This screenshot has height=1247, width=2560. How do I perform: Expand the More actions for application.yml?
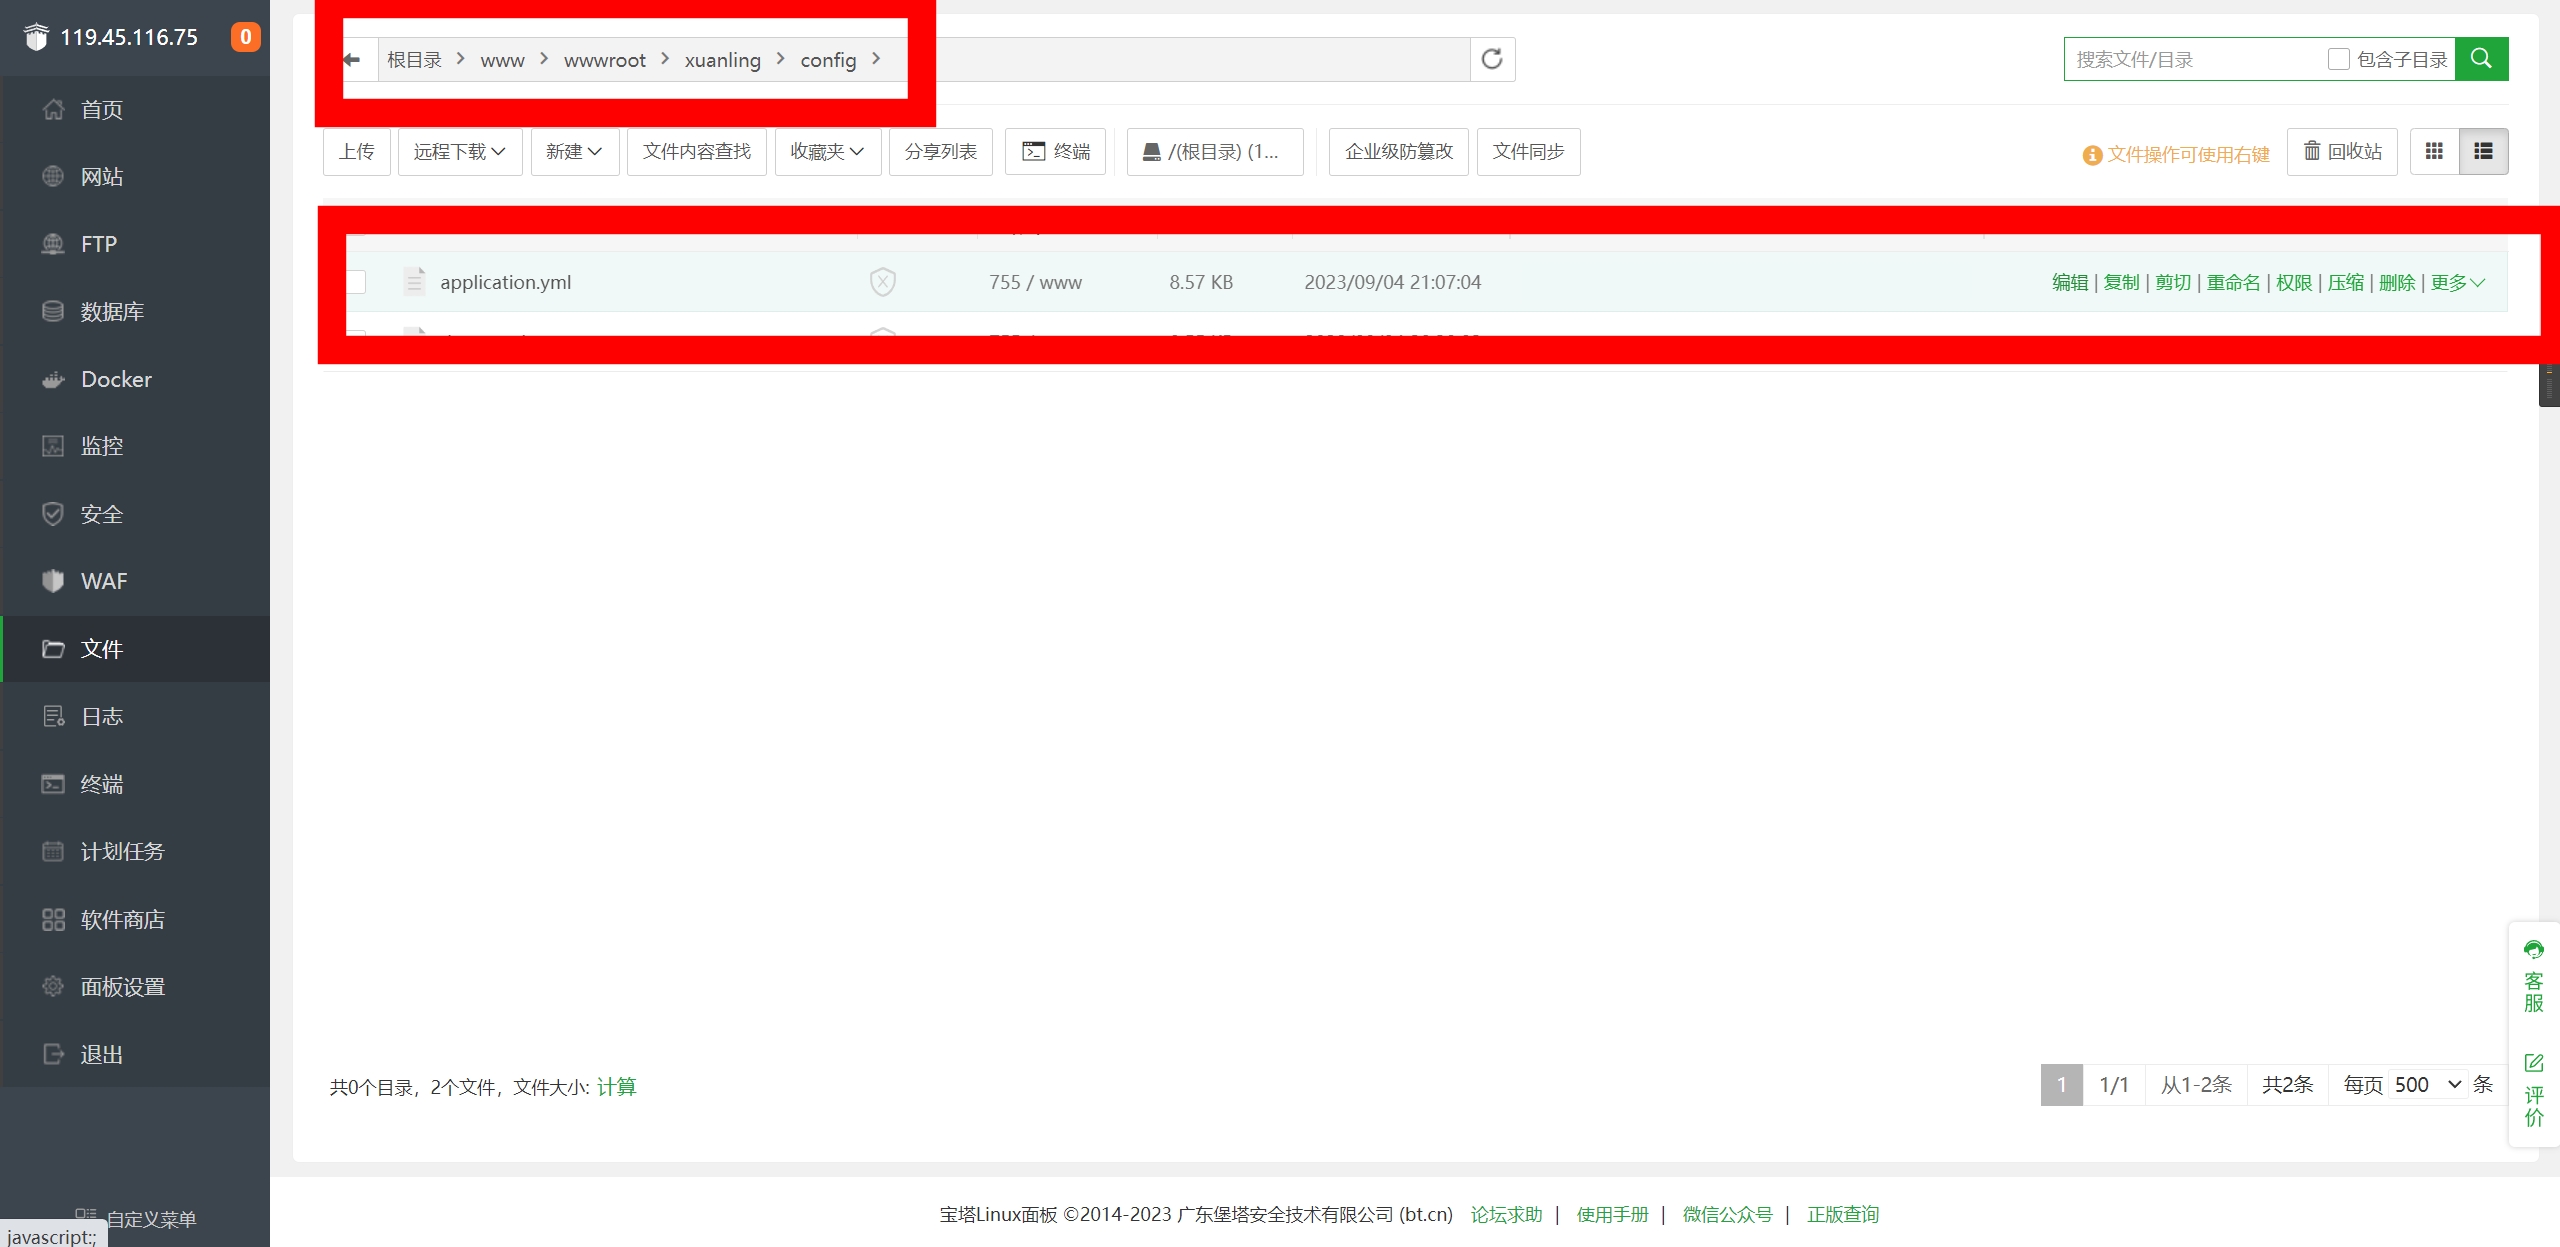(2457, 282)
